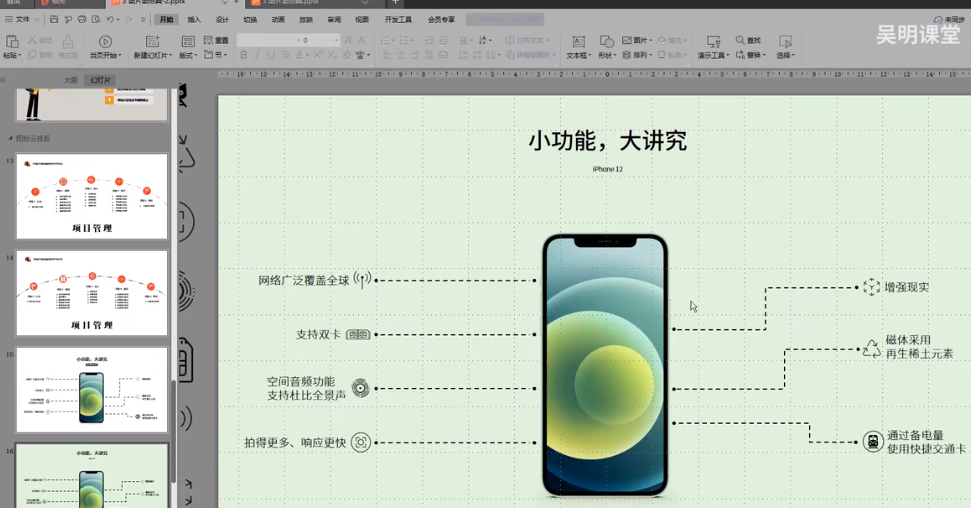Toggle Strikethrough formatting

(x=285, y=55)
